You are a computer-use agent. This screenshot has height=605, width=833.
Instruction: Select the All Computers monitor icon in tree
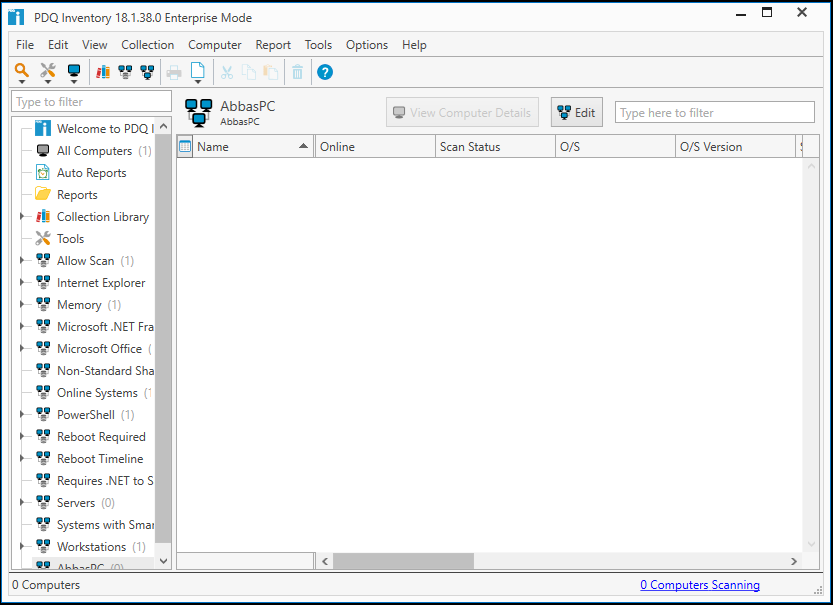click(43, 150)
